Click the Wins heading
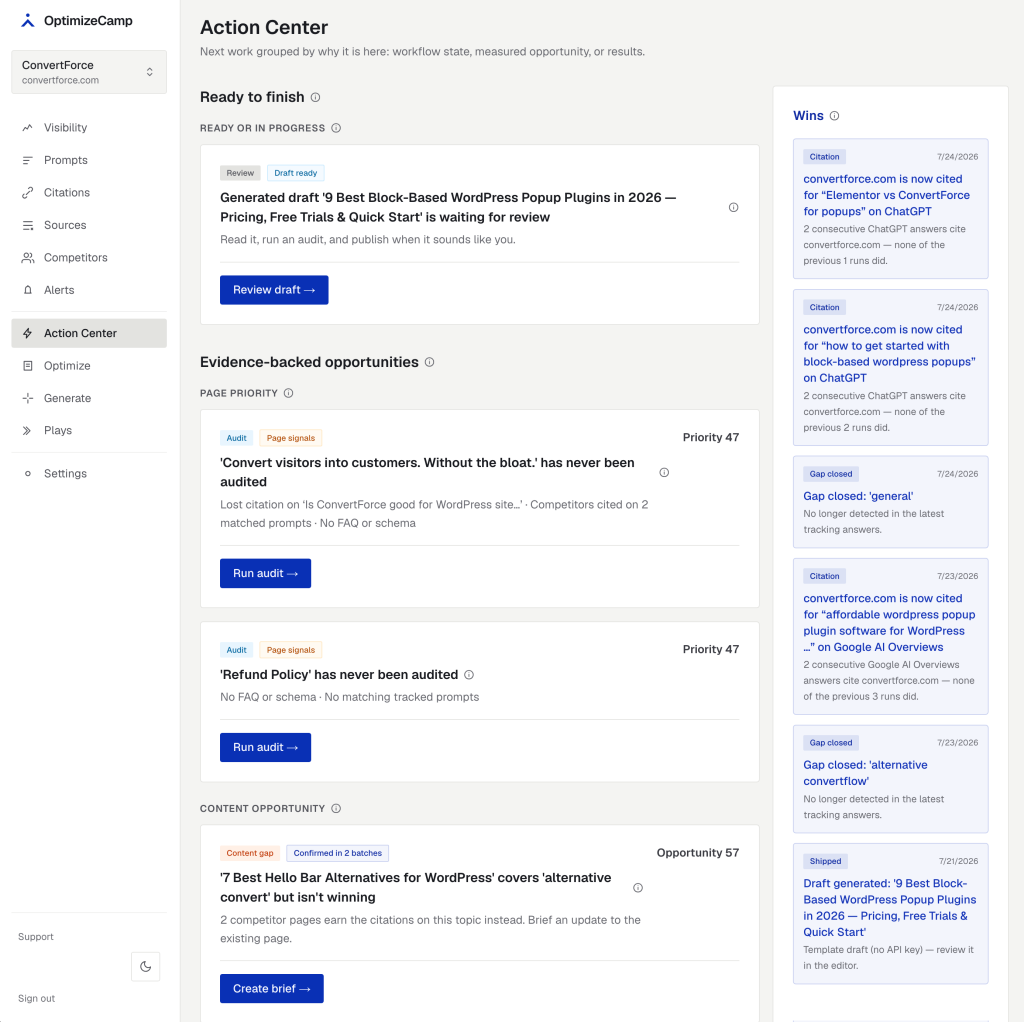Image resolution: width=1024 pixels, height=1022 pixels. (x=808, y=116)
